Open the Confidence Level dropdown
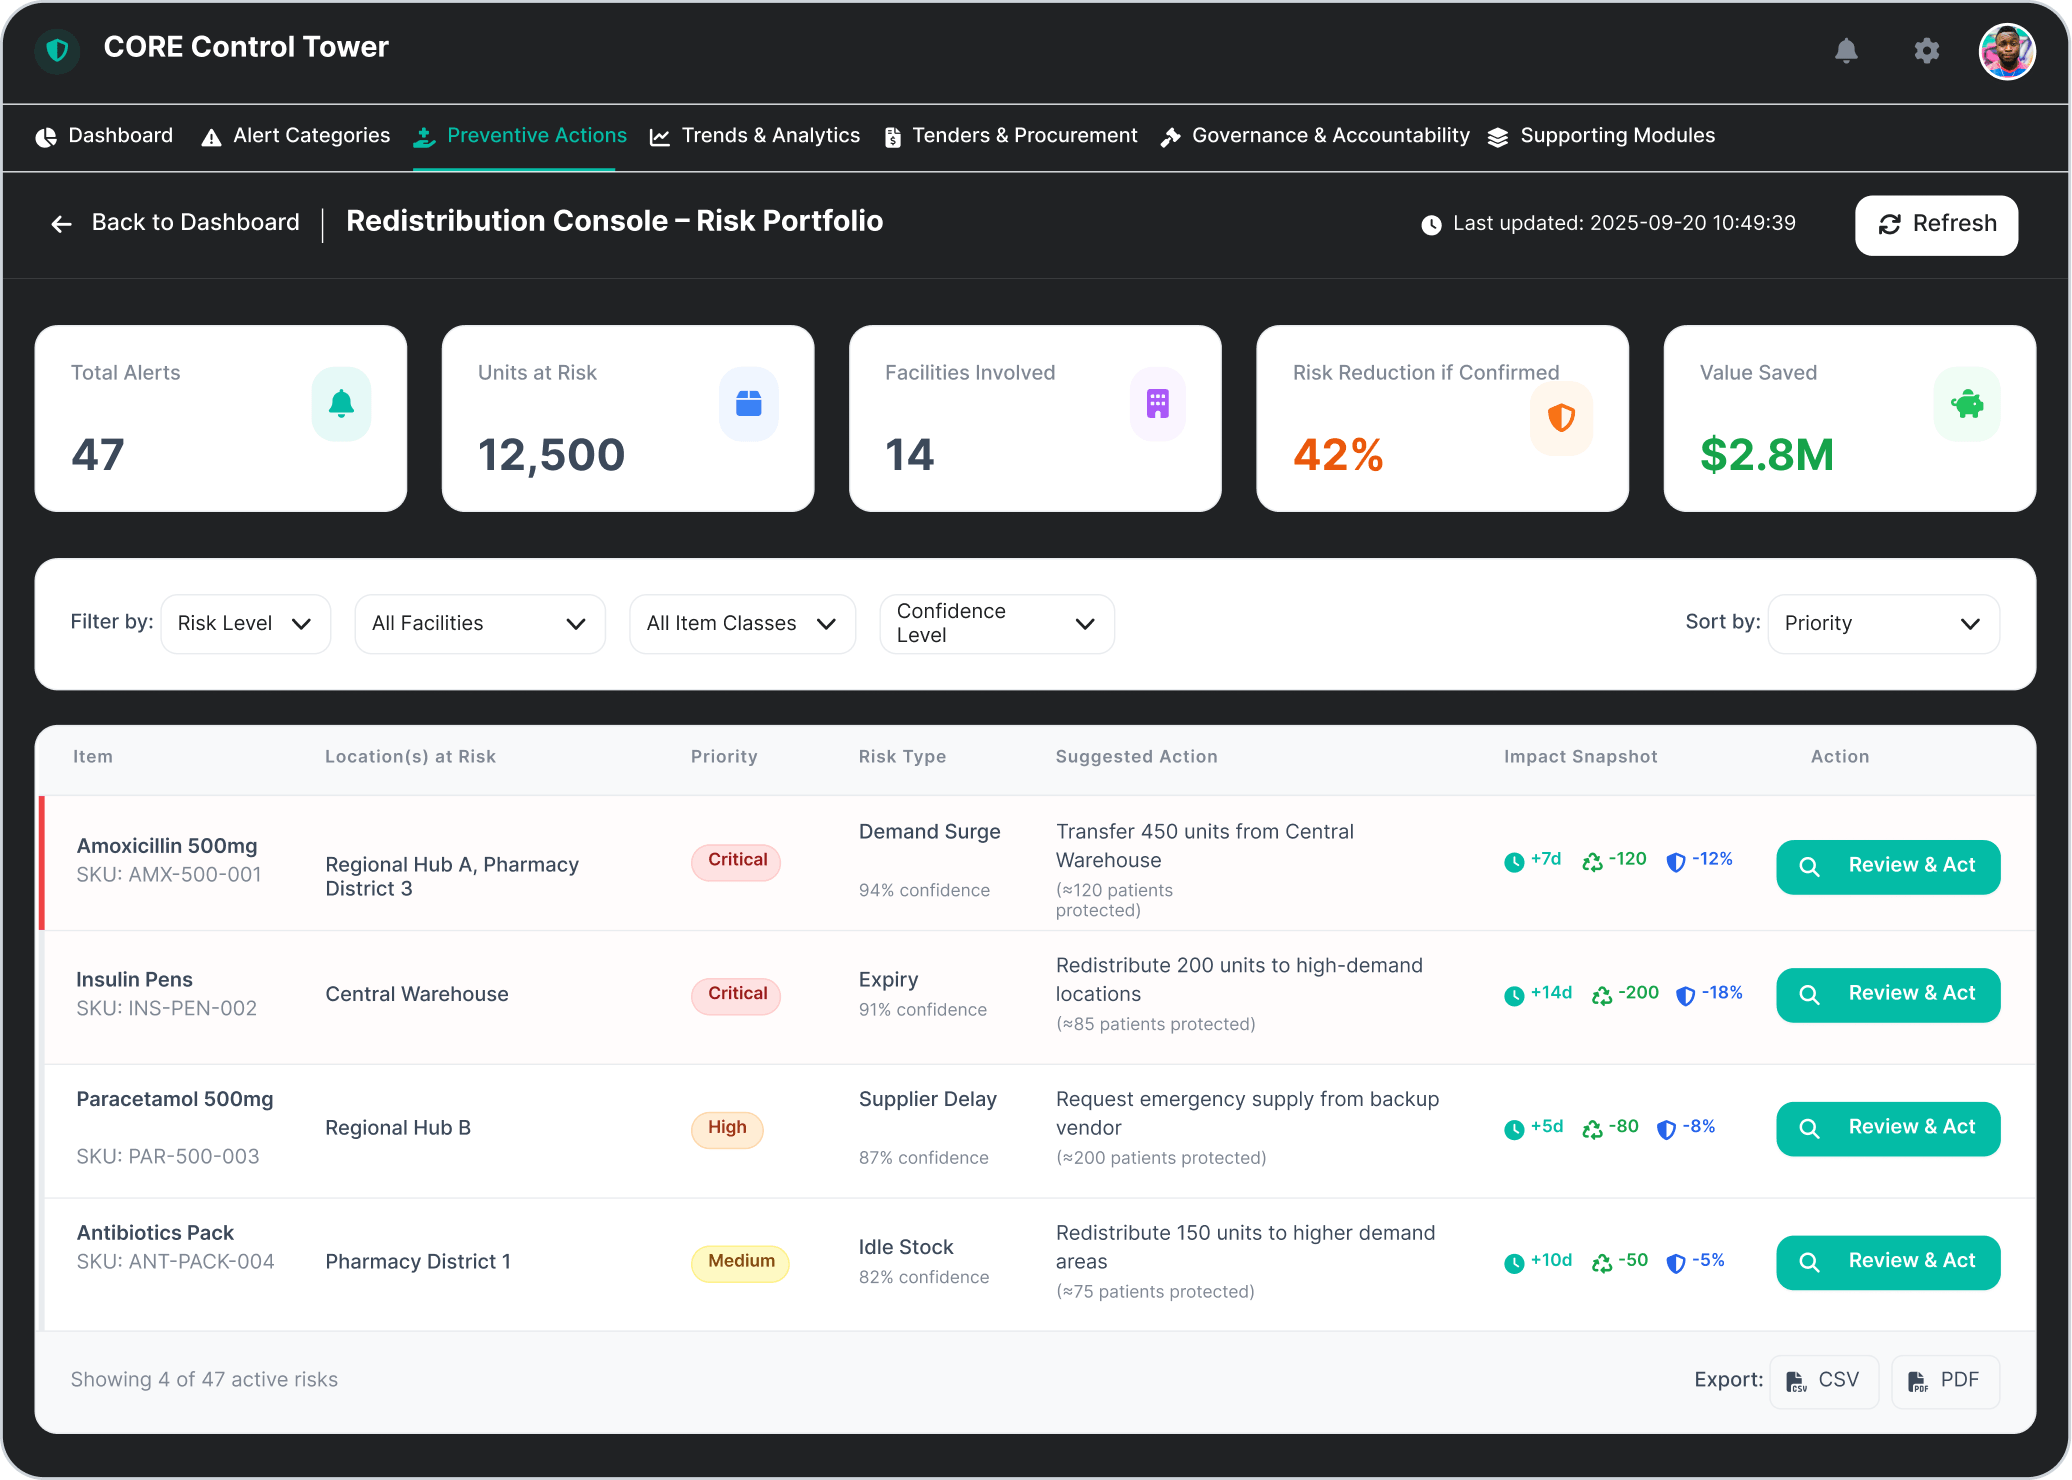 coord(996,623)
